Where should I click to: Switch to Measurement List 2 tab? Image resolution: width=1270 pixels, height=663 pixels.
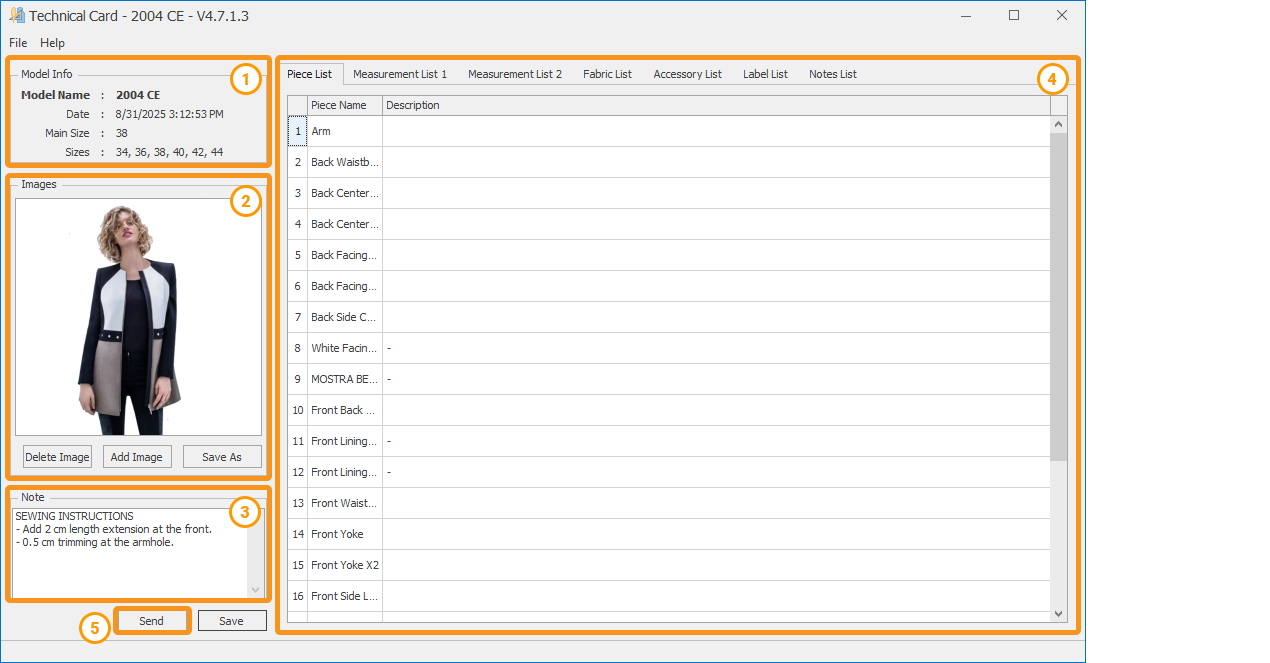[514, 74]
